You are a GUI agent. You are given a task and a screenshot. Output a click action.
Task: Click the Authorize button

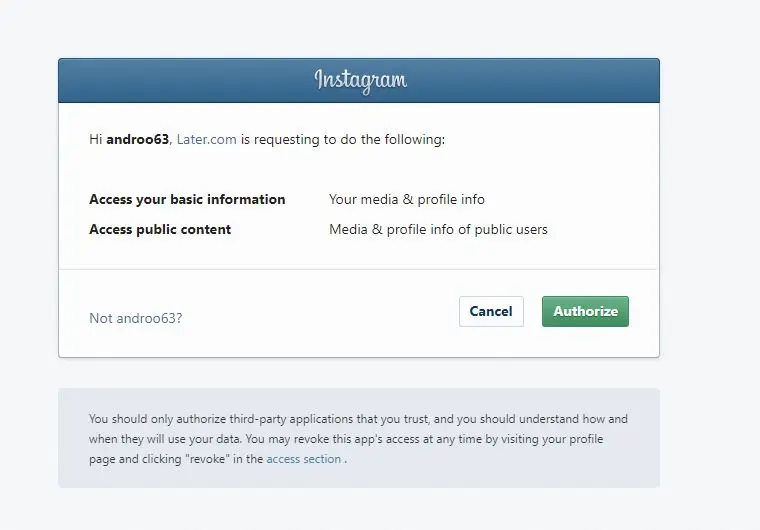585,311
